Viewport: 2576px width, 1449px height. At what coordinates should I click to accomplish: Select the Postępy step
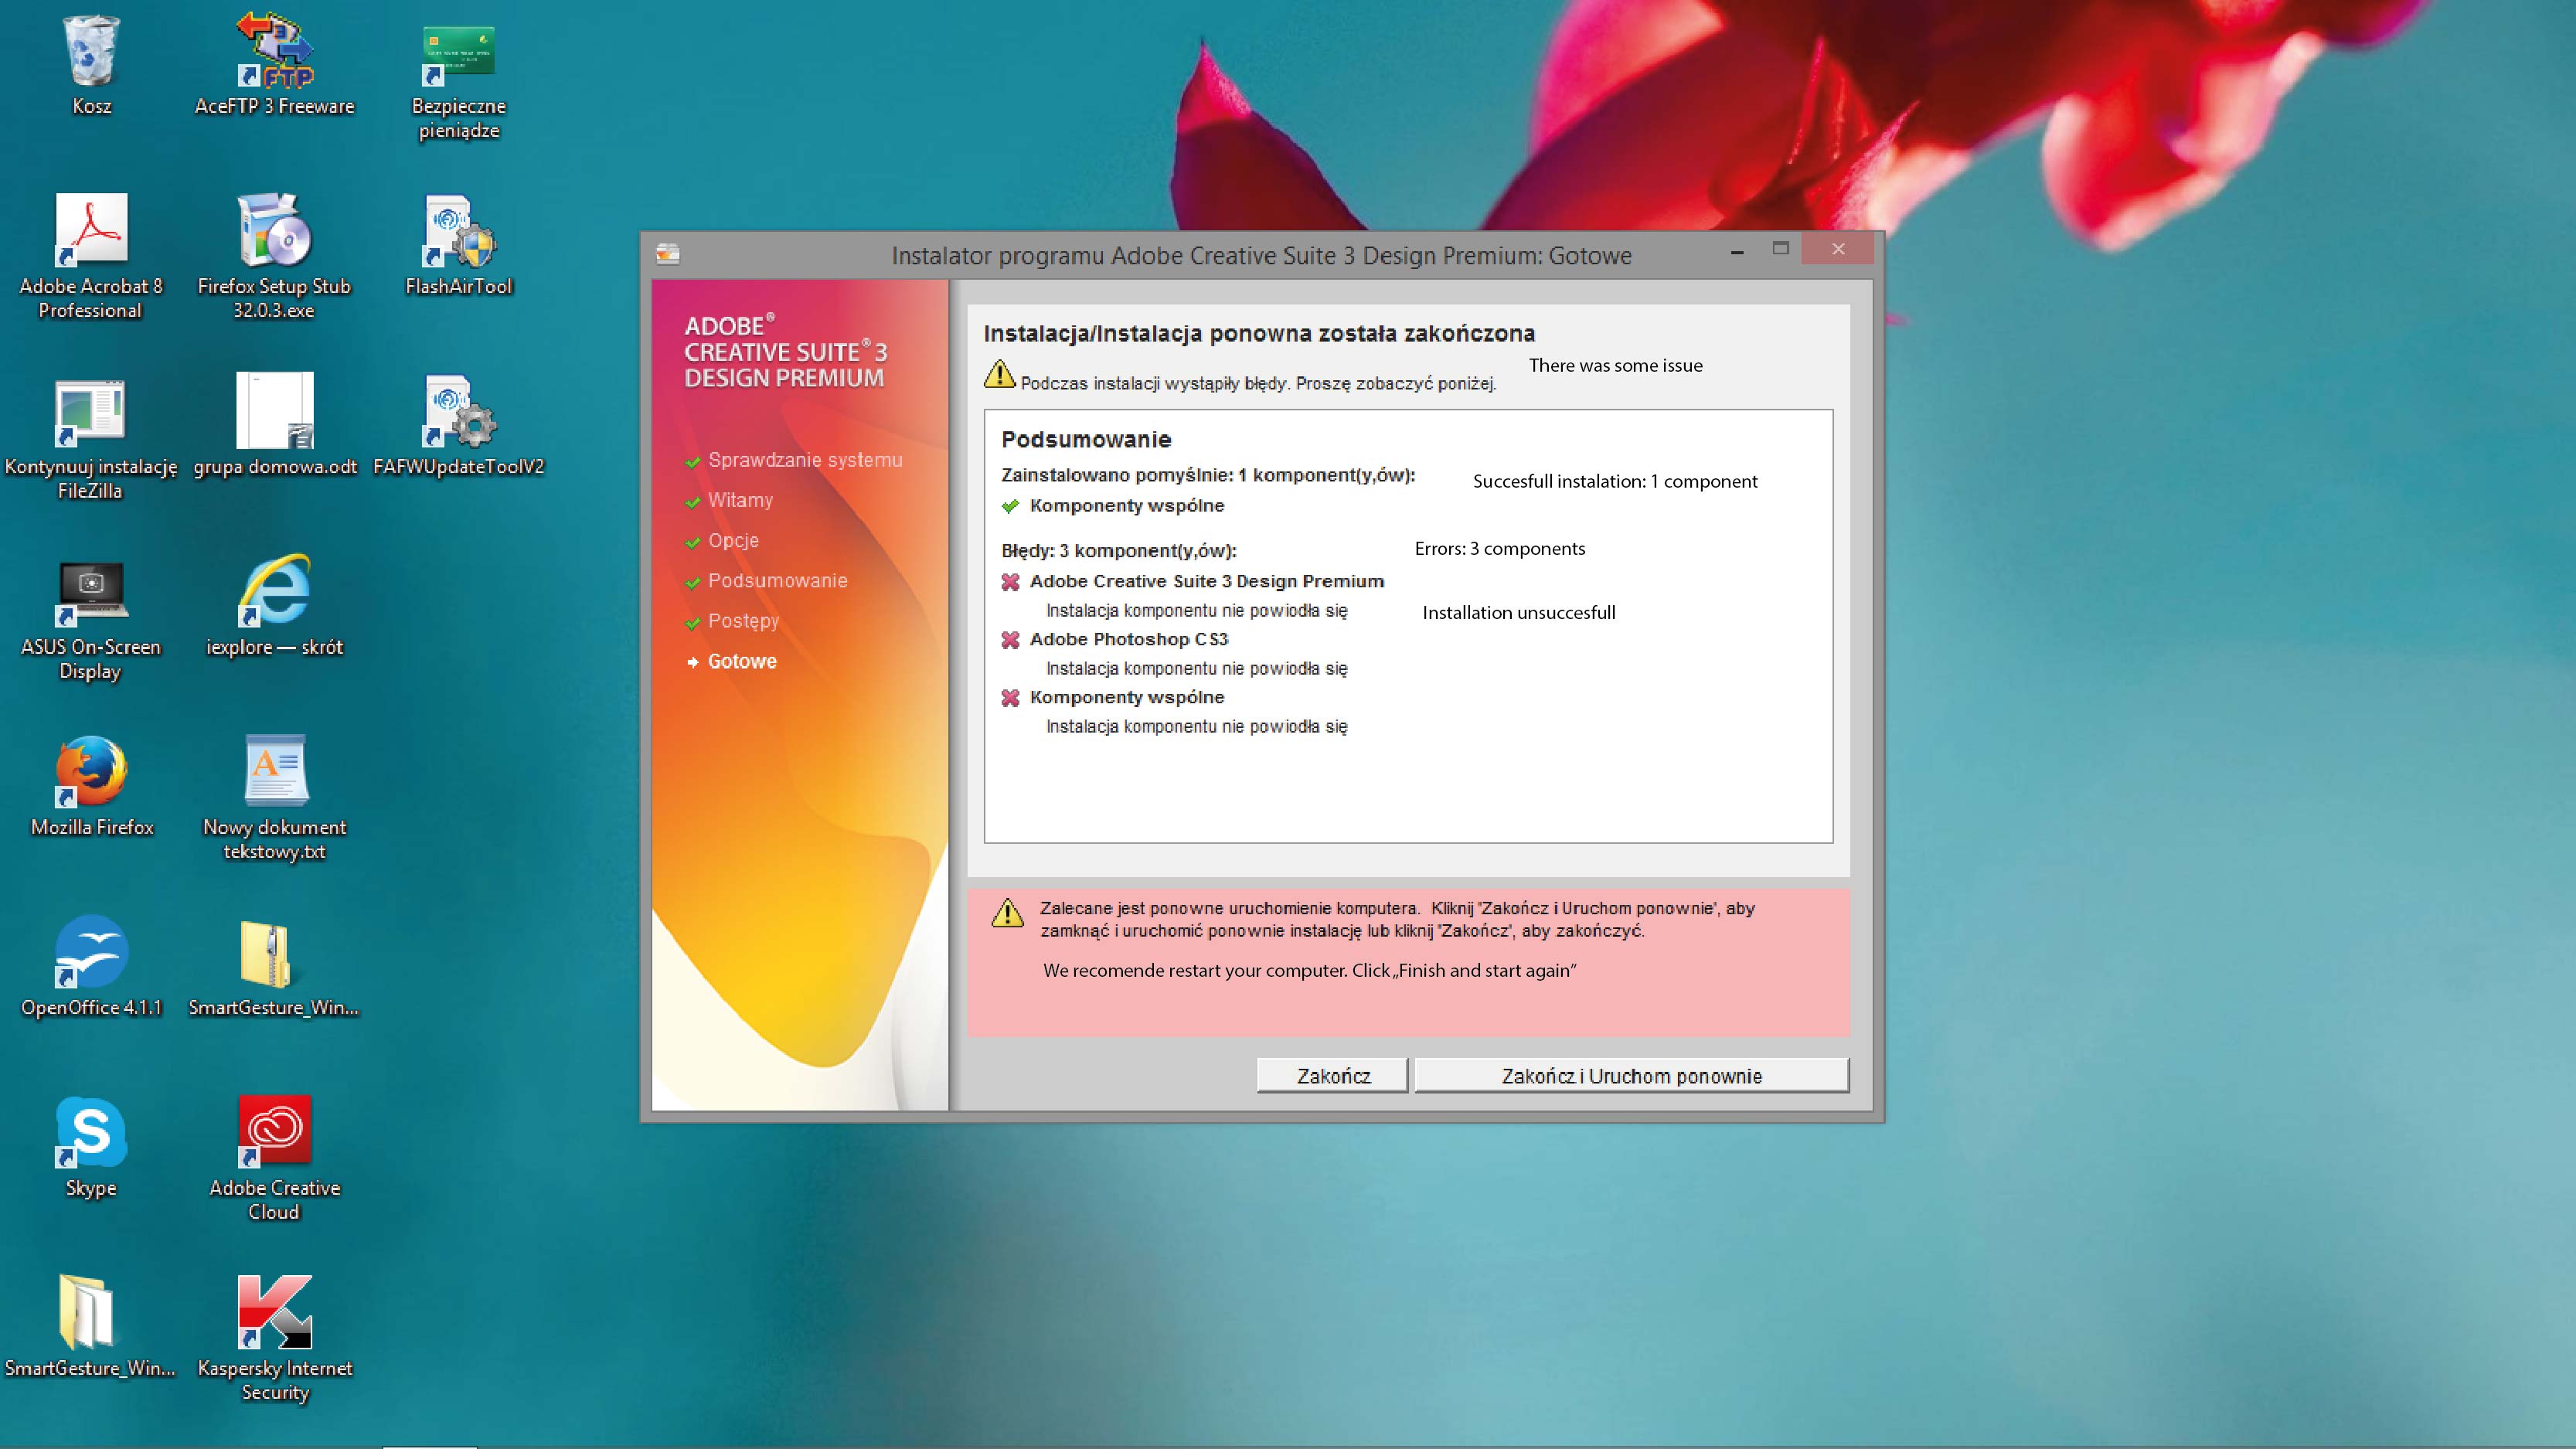[x=743, y=621]
